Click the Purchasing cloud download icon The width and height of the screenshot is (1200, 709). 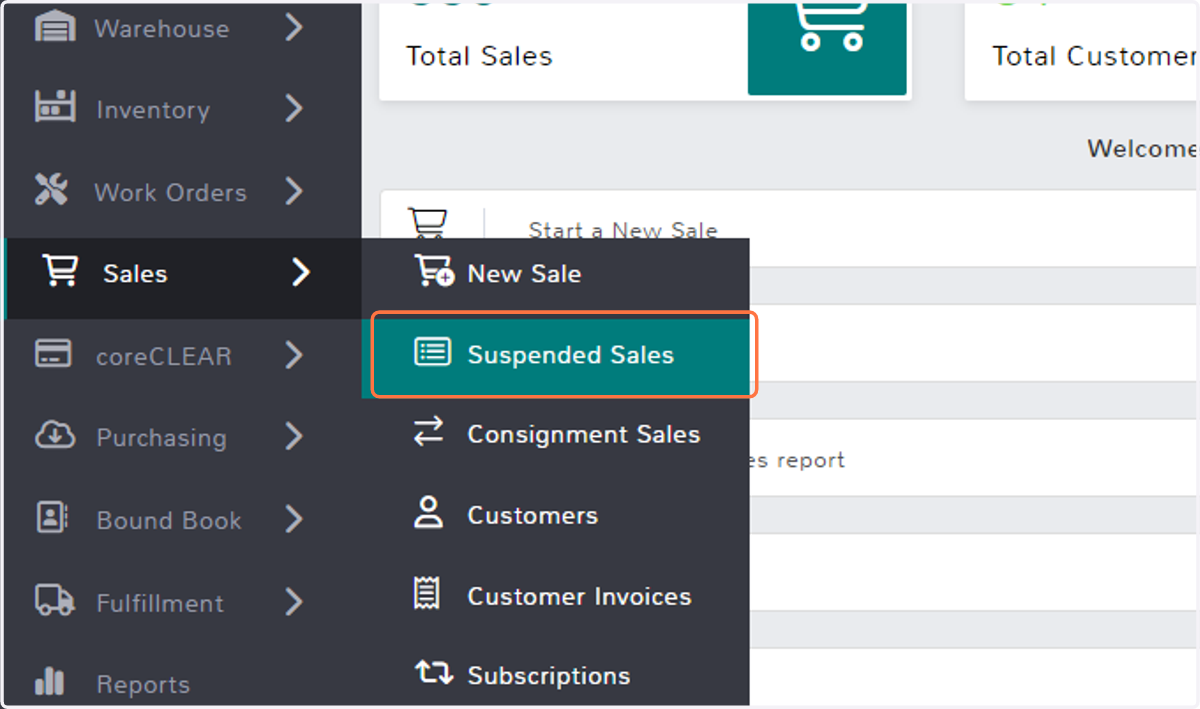55,435
